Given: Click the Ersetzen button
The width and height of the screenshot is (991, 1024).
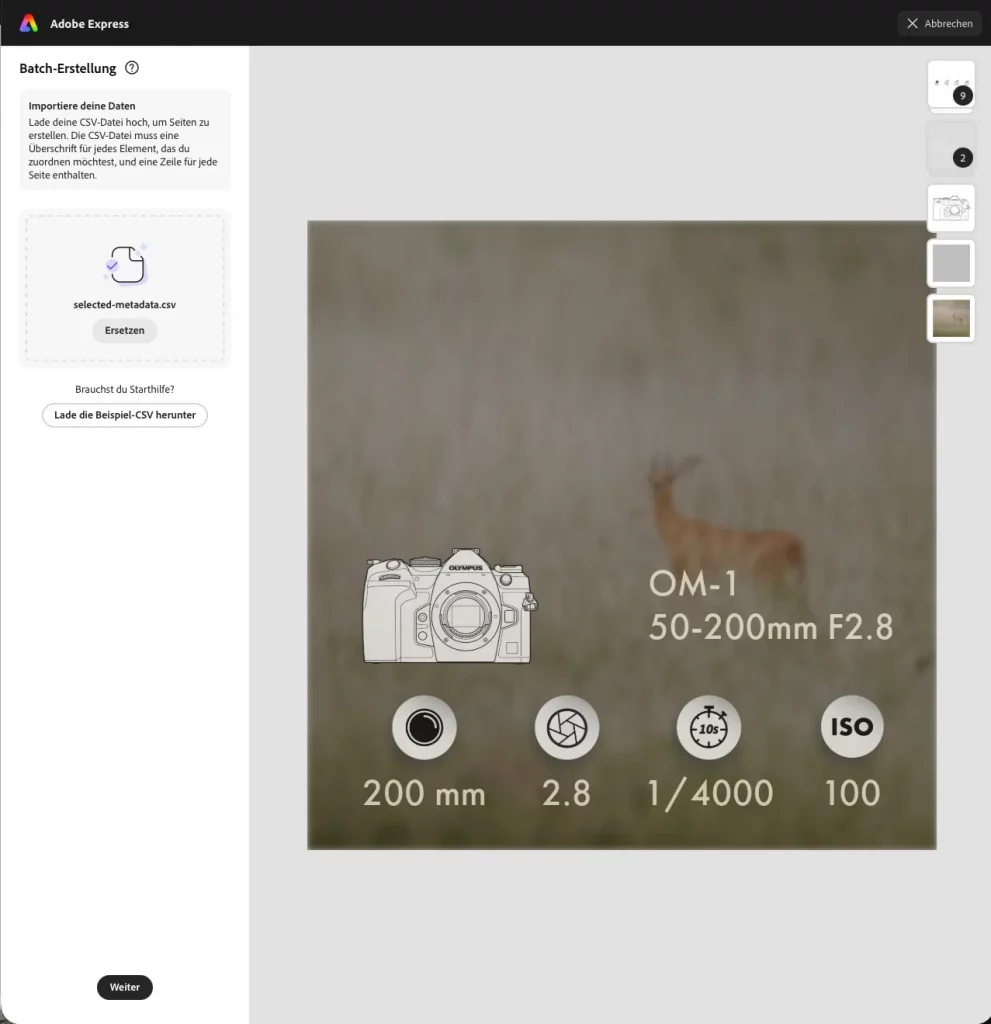Looking at the screenshot, I should tap(124, 330).
